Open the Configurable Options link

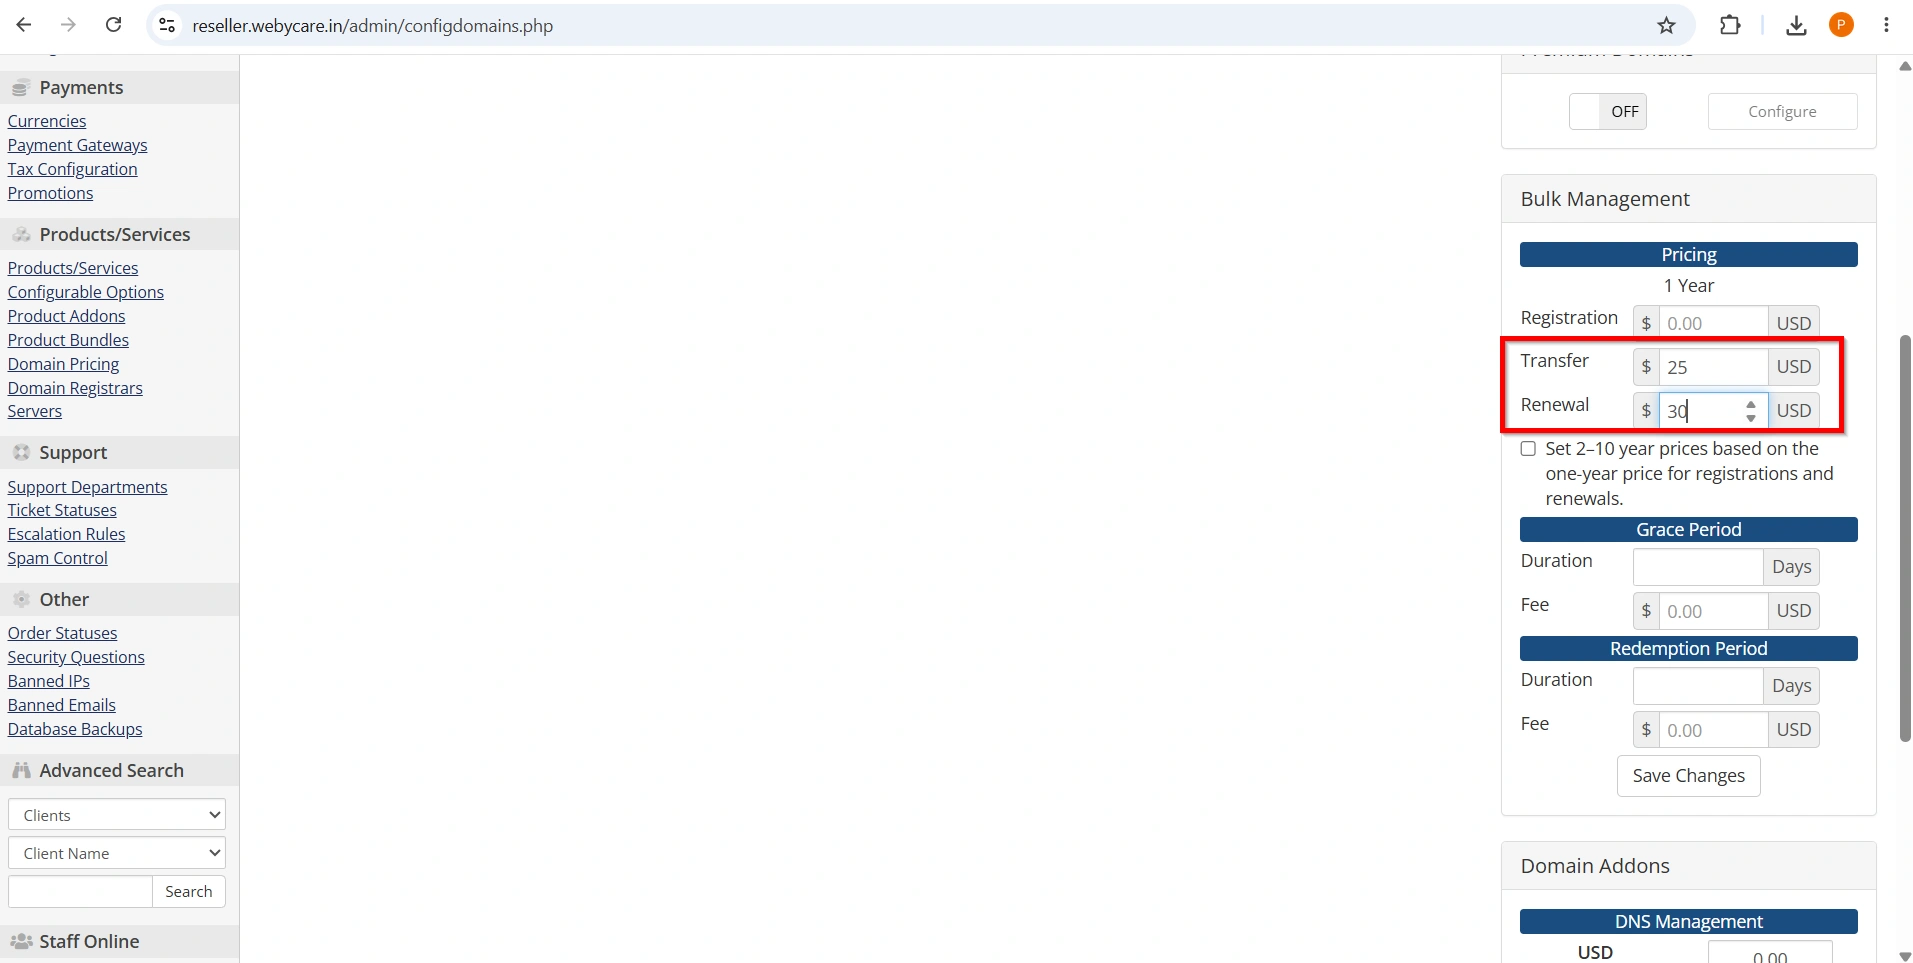86,292
